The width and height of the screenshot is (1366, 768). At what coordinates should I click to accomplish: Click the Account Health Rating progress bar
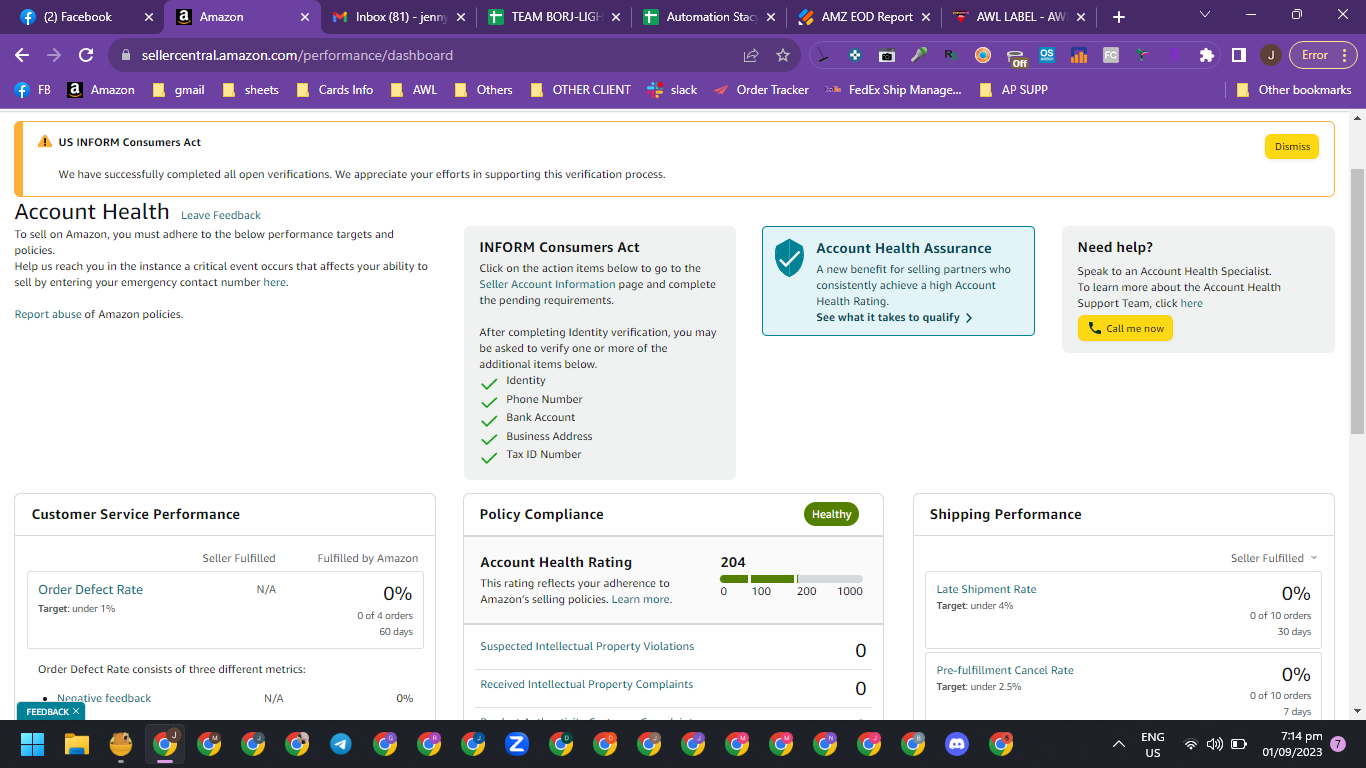(x=791, y=579)
